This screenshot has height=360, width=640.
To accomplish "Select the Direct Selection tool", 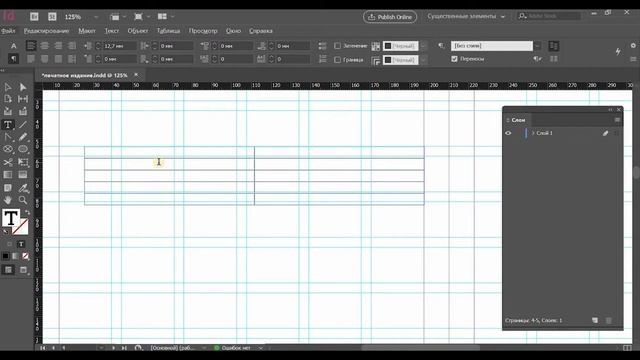I will [x=23, y=87].
